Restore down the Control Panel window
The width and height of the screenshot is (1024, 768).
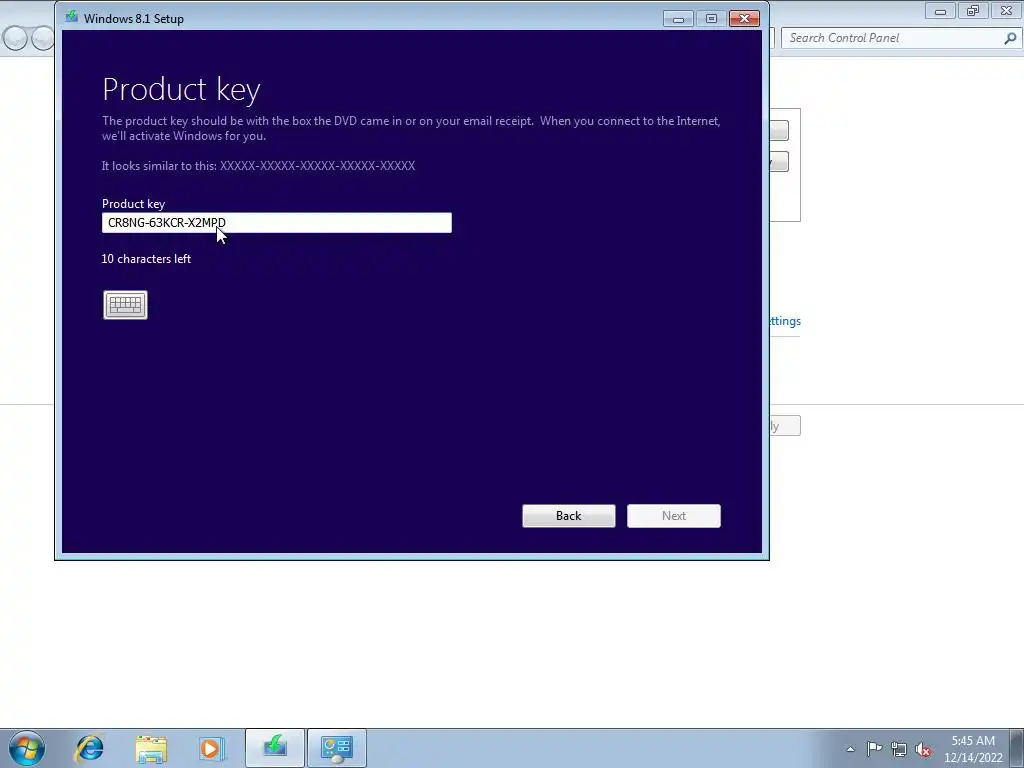(973, 11)
